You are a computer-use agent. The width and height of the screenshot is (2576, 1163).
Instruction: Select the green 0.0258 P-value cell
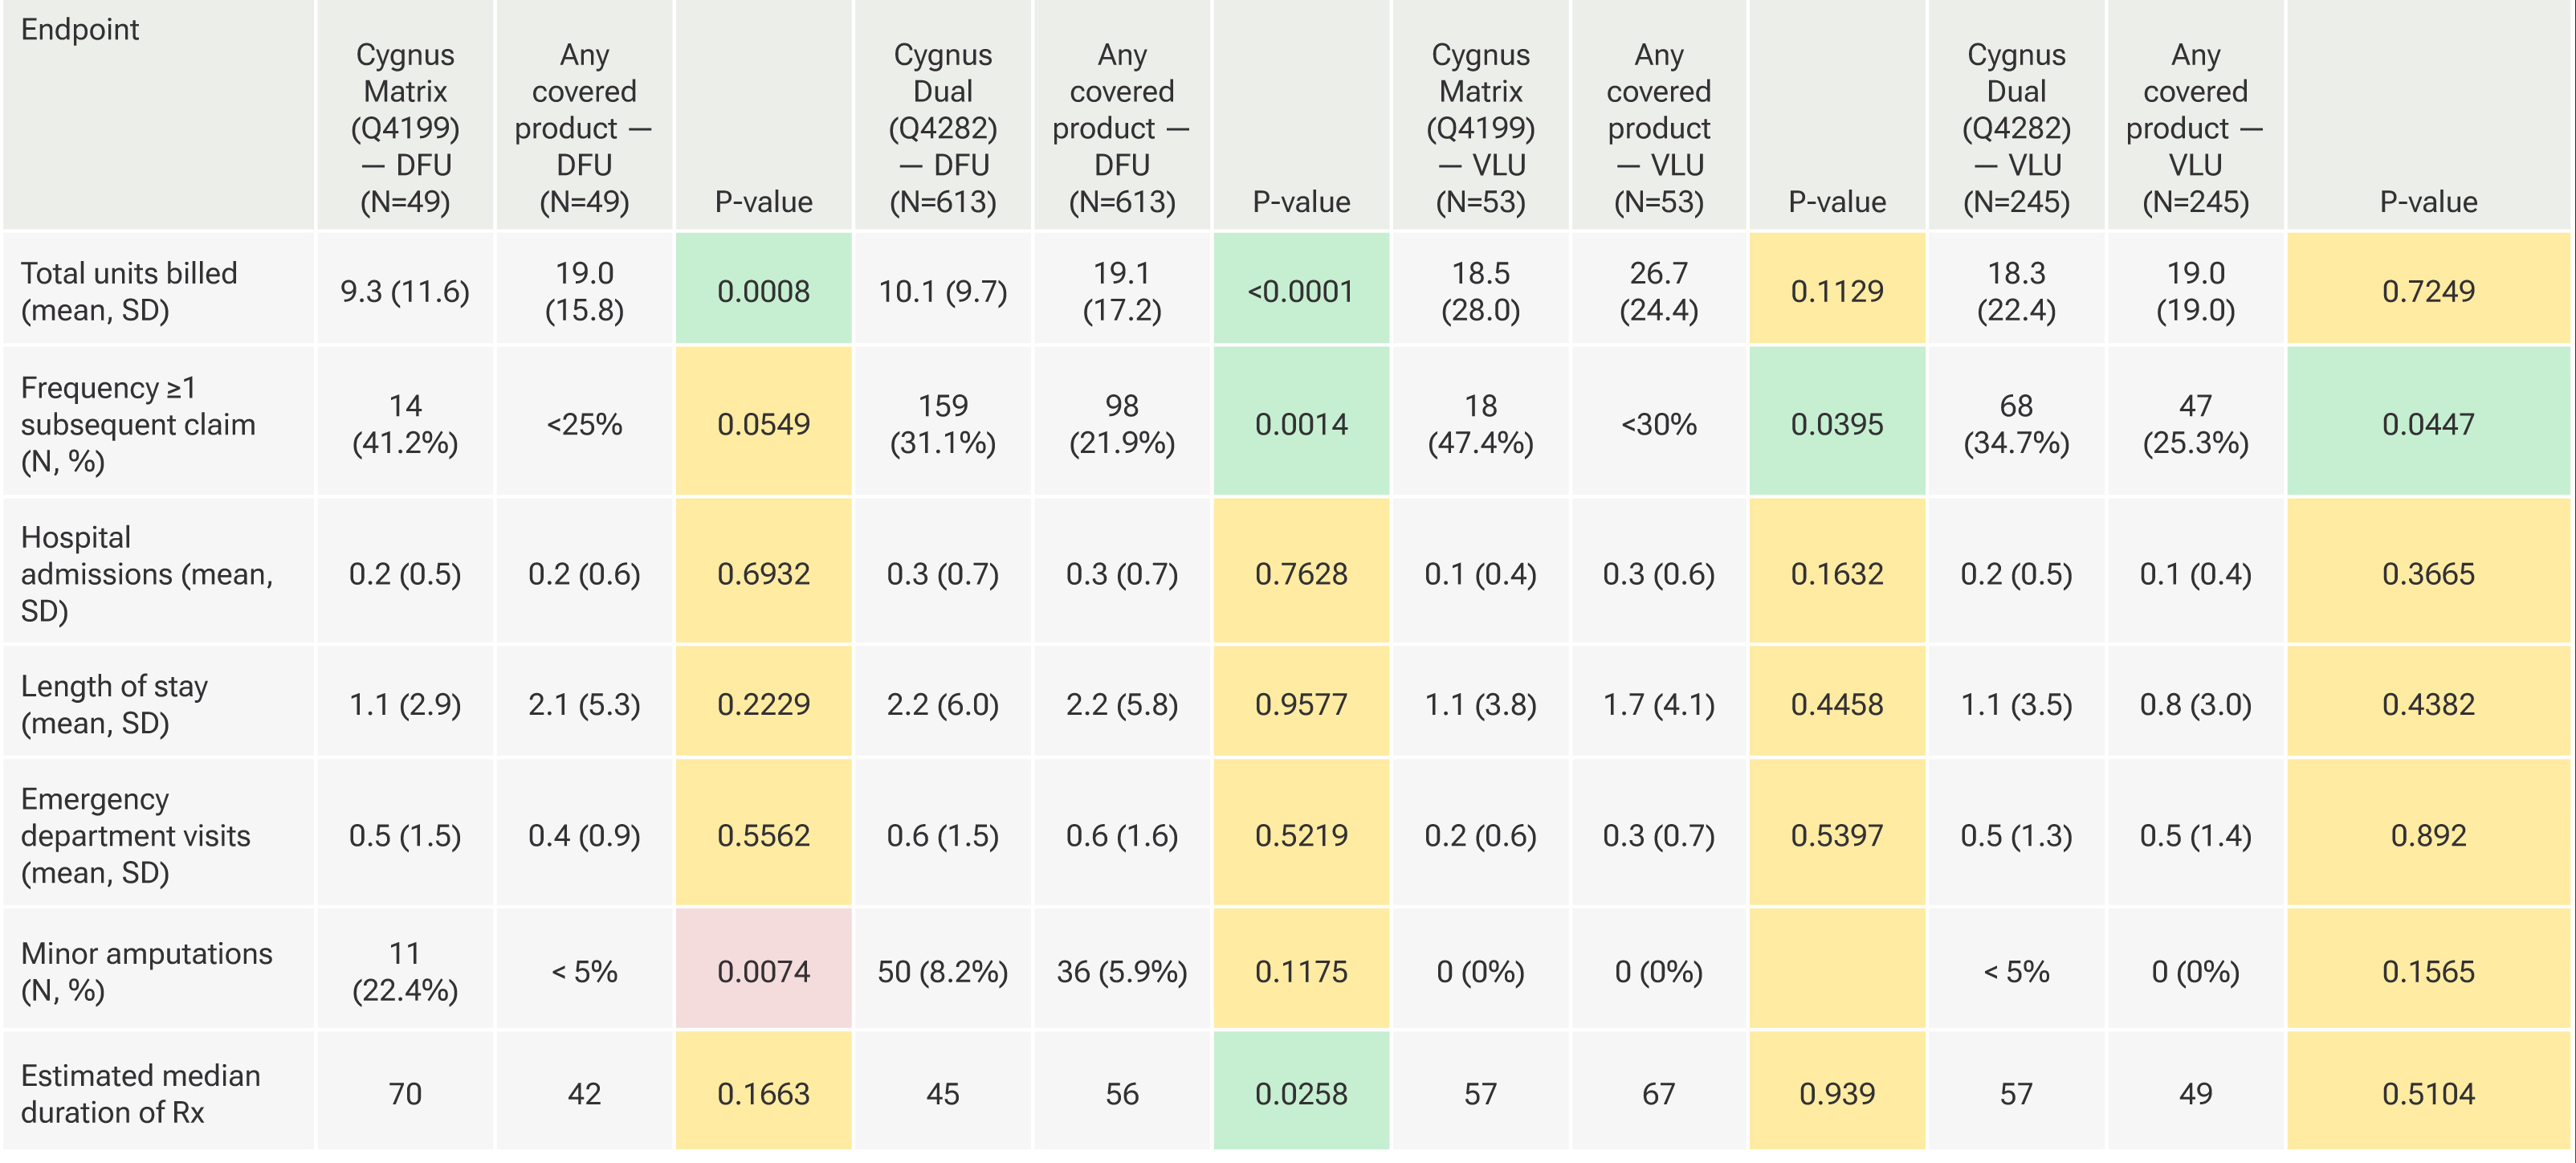pyautogui.click(x=1300, y=1093)
